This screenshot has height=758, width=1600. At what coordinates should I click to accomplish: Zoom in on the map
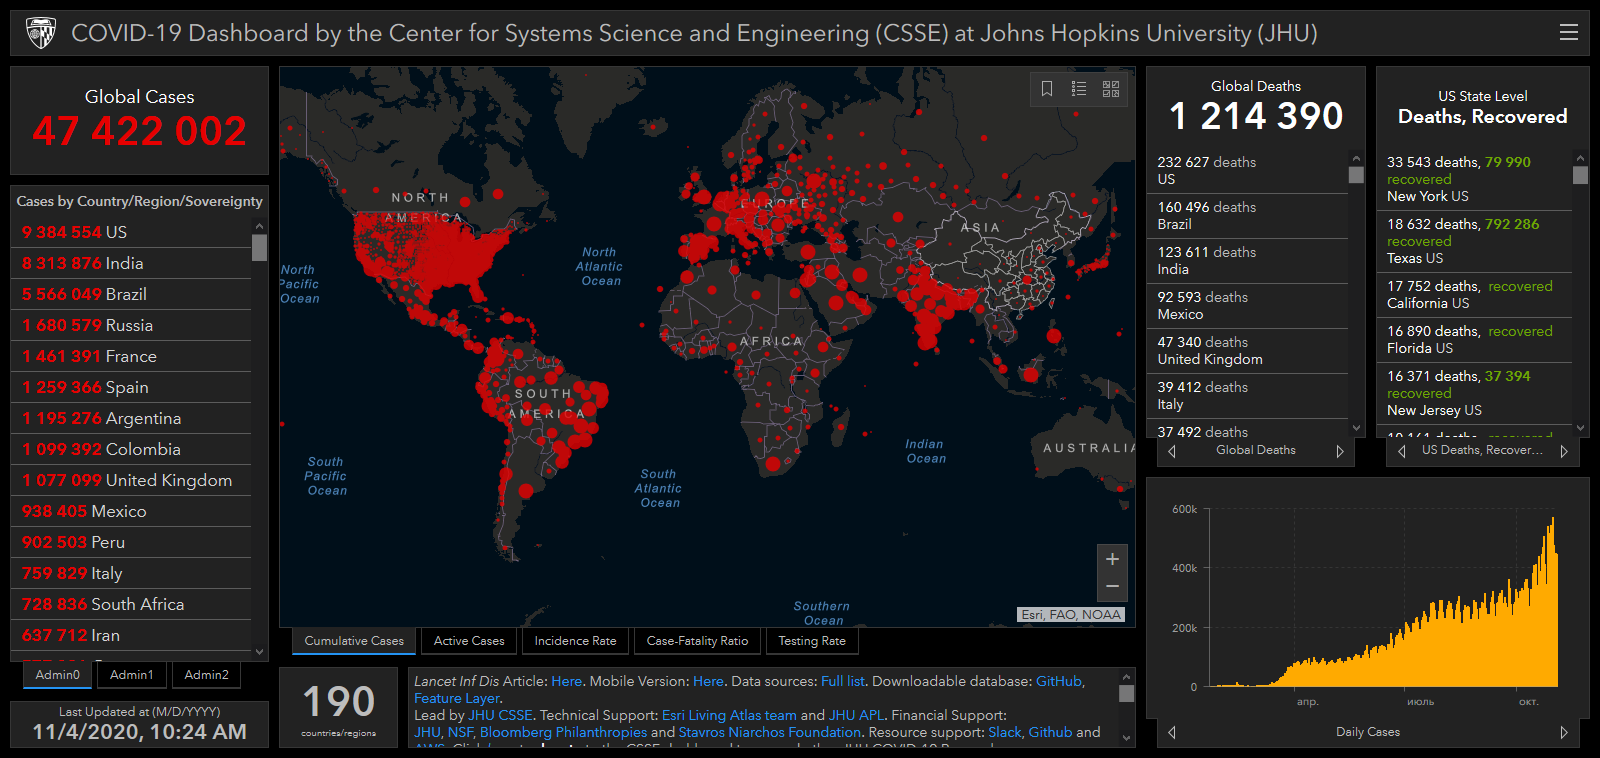coord(1112,559)
